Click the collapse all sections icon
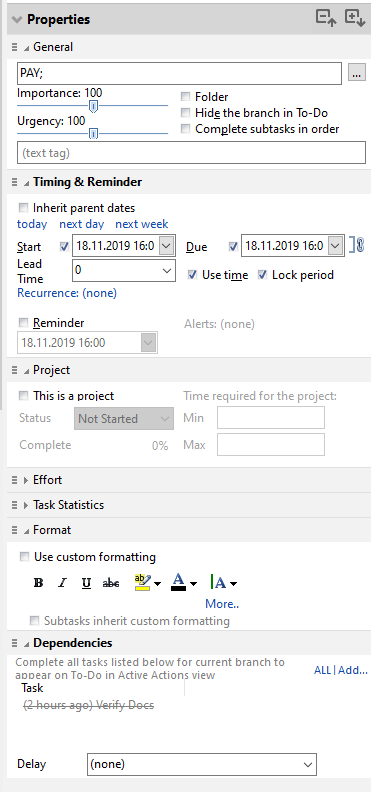371x792 pixels. tap(326, 18)
